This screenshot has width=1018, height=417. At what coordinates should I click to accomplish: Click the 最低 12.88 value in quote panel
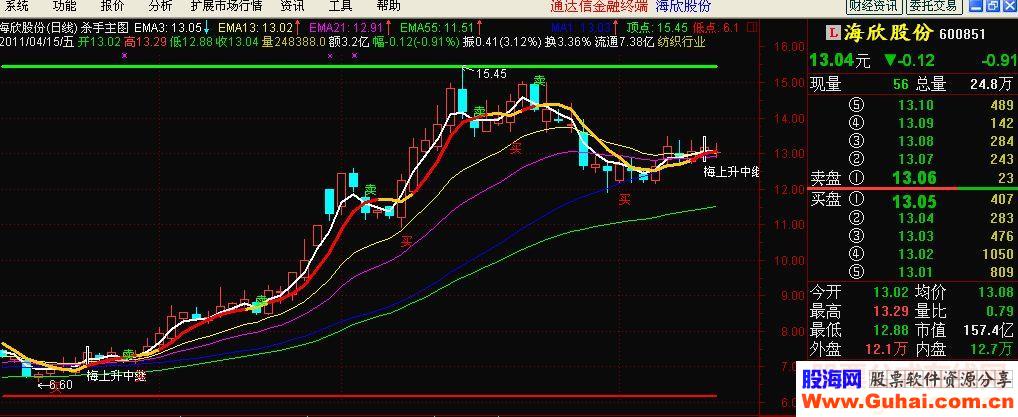[x=891, y=331]
